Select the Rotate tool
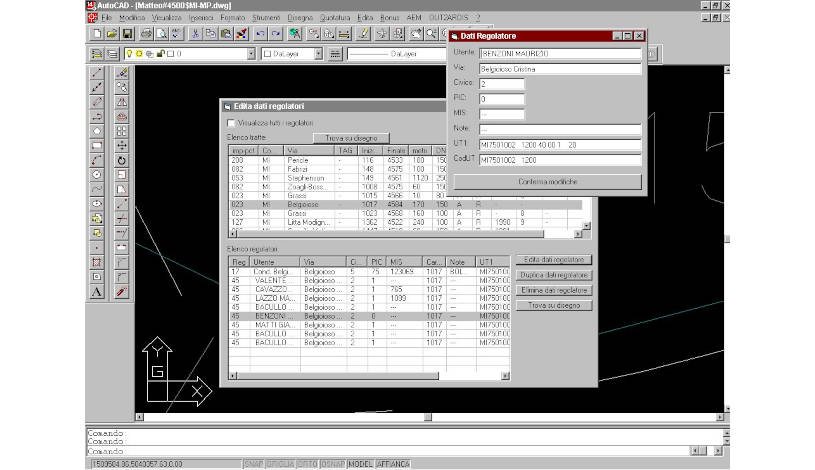Image resolution: width=815 pixels, height=470 pixels. tap(122, 159)
